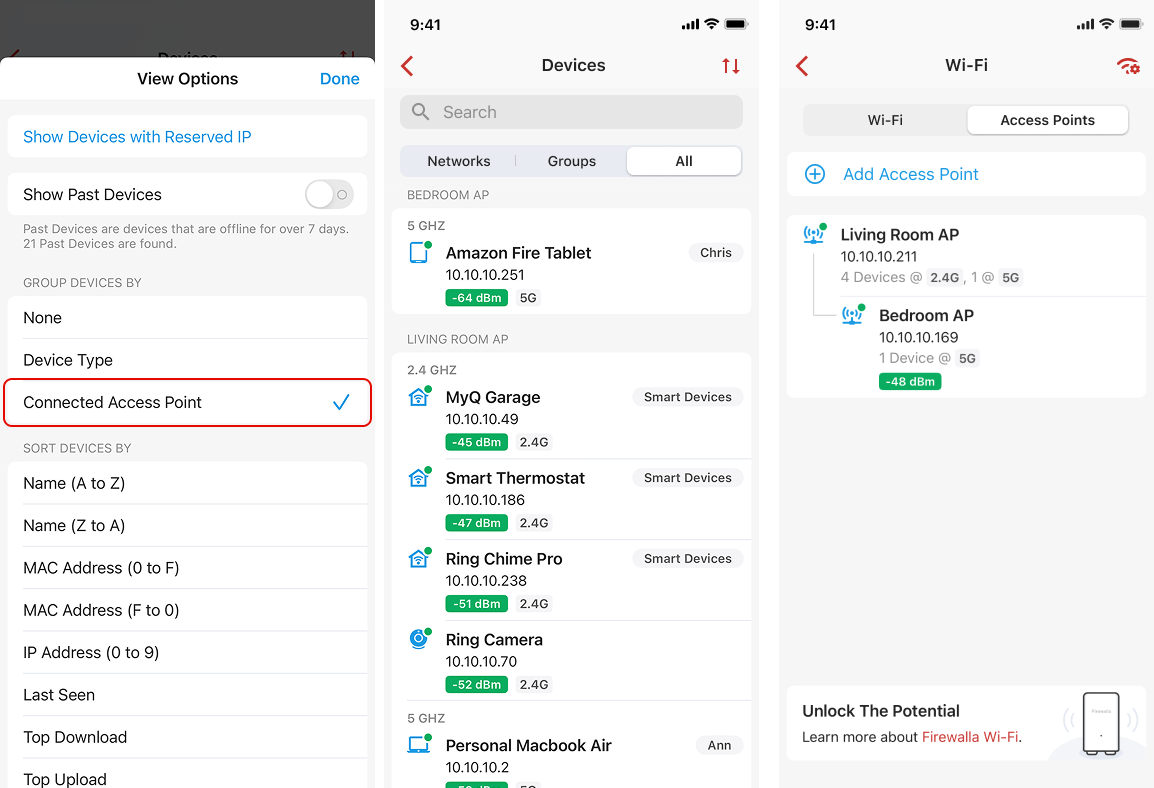The image size is (1154, 788).
Task: Toggle Show Past Devices switch
Action: (x=329, y=194)
